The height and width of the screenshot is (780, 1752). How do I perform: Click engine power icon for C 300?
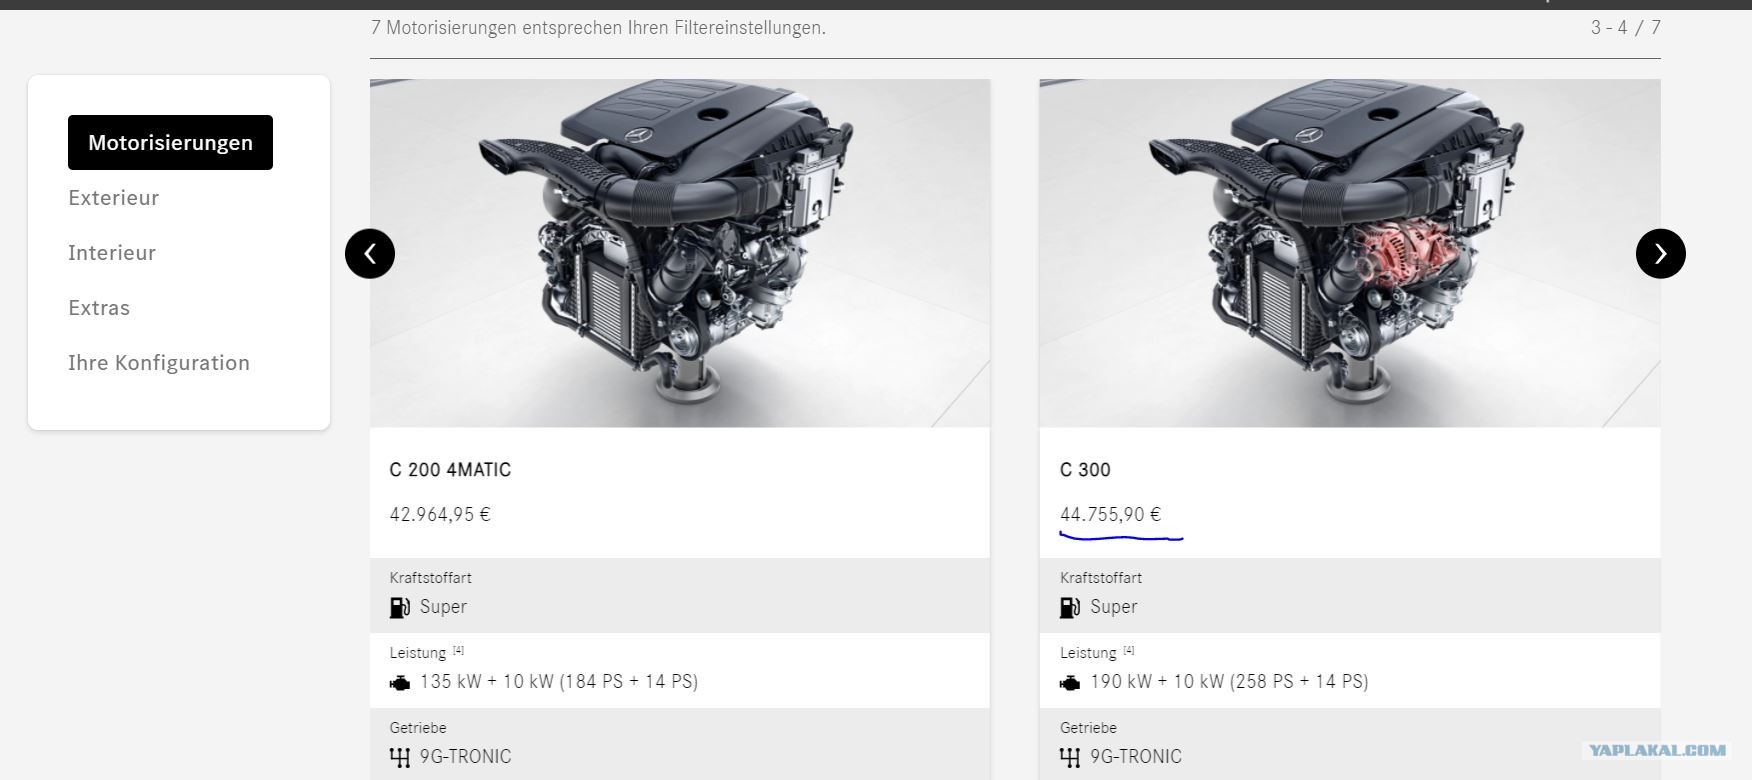pyautogui.click(x=1070, y=683)
